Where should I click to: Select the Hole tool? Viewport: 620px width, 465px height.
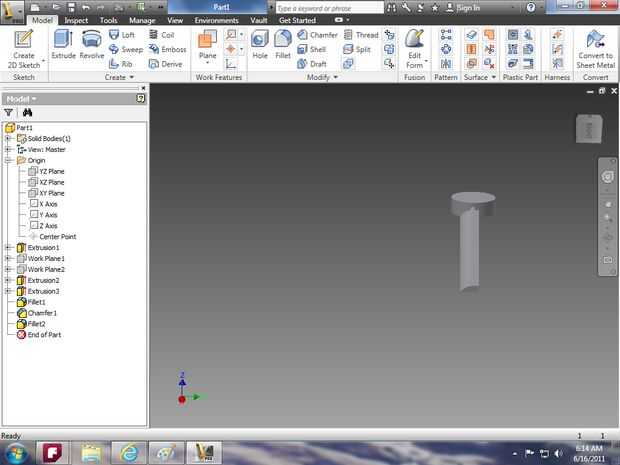tap(260, 44)
